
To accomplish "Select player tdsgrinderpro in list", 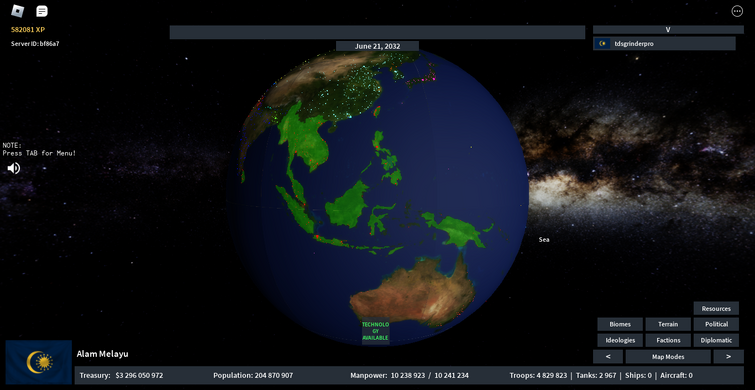I will [664, 44].
